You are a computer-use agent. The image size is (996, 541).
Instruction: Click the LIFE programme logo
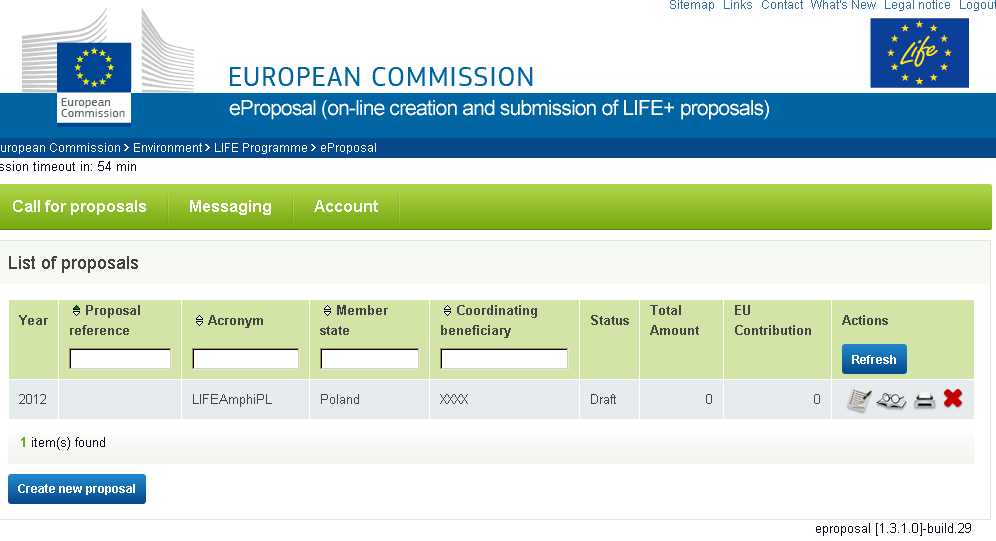pos(919,53)
